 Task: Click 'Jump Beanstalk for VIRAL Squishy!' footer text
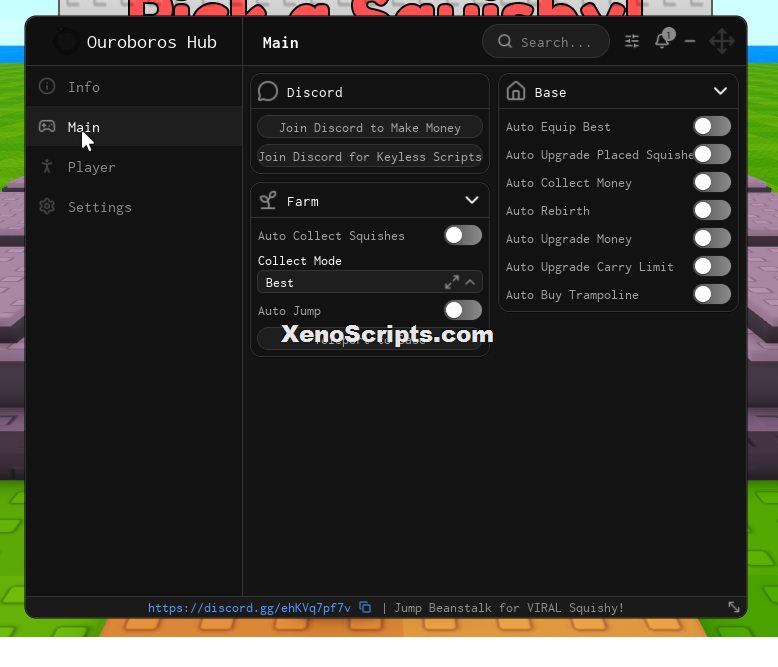point(509,608)
